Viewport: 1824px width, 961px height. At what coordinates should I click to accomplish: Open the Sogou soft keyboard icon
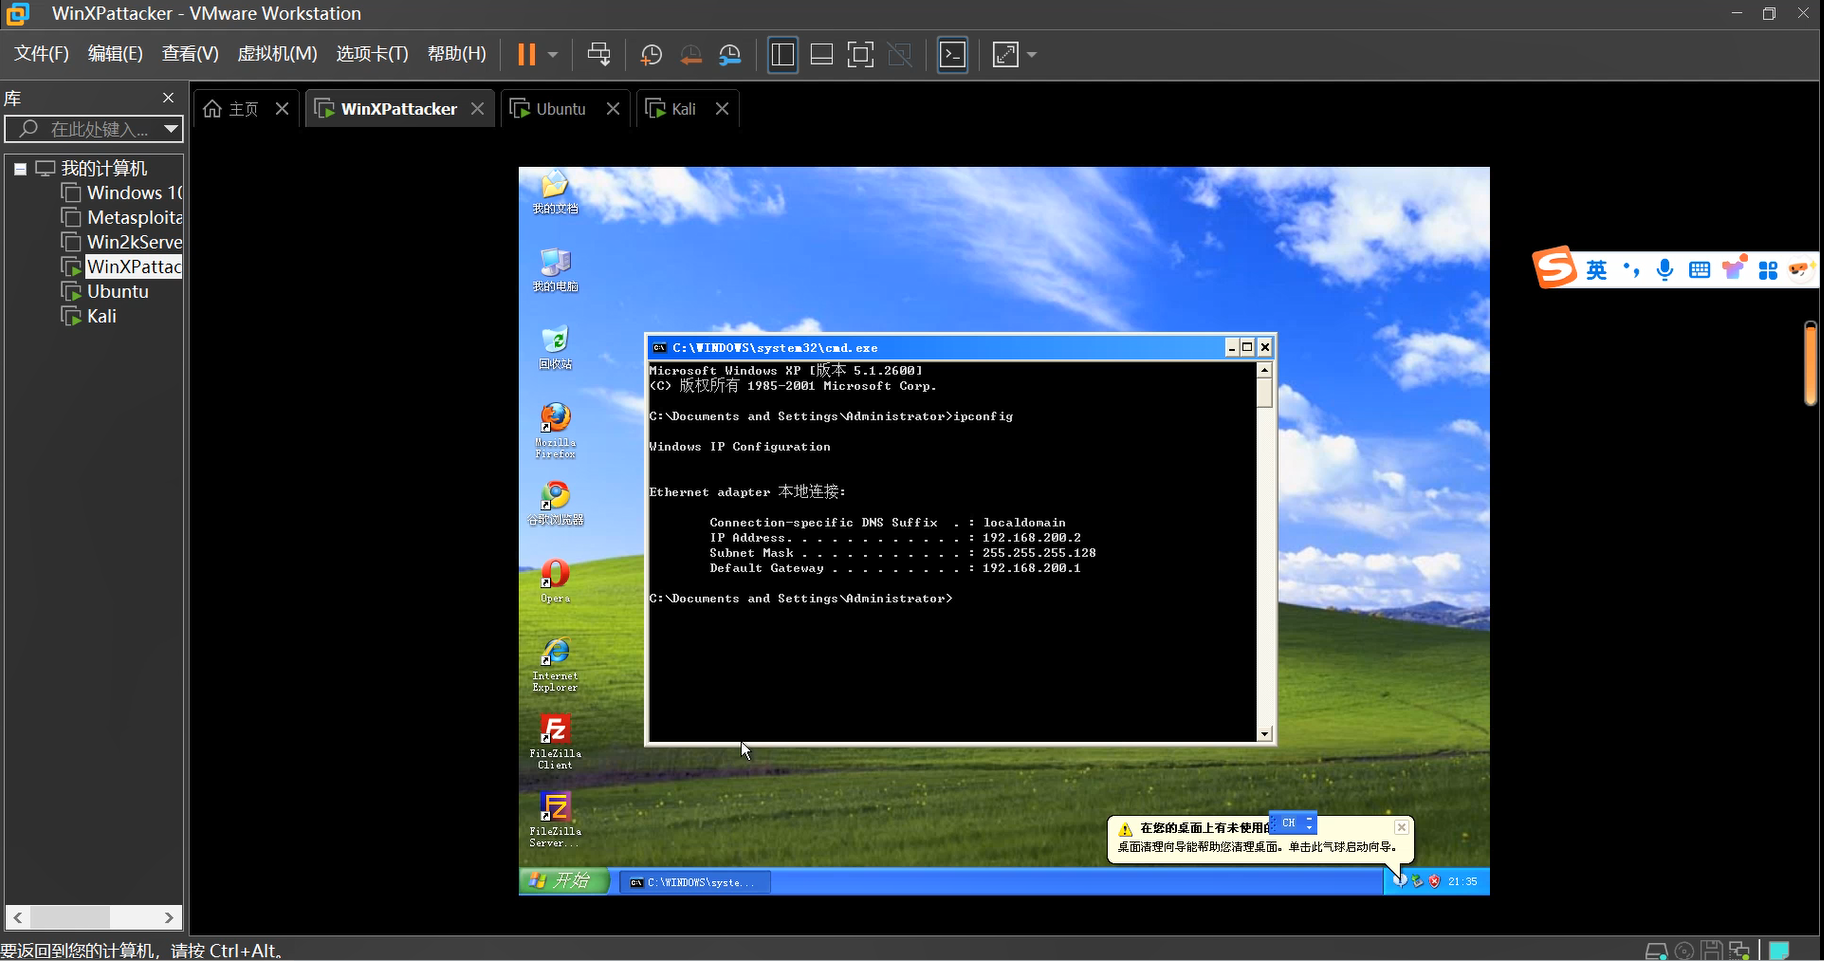[x=1699, y=270]
